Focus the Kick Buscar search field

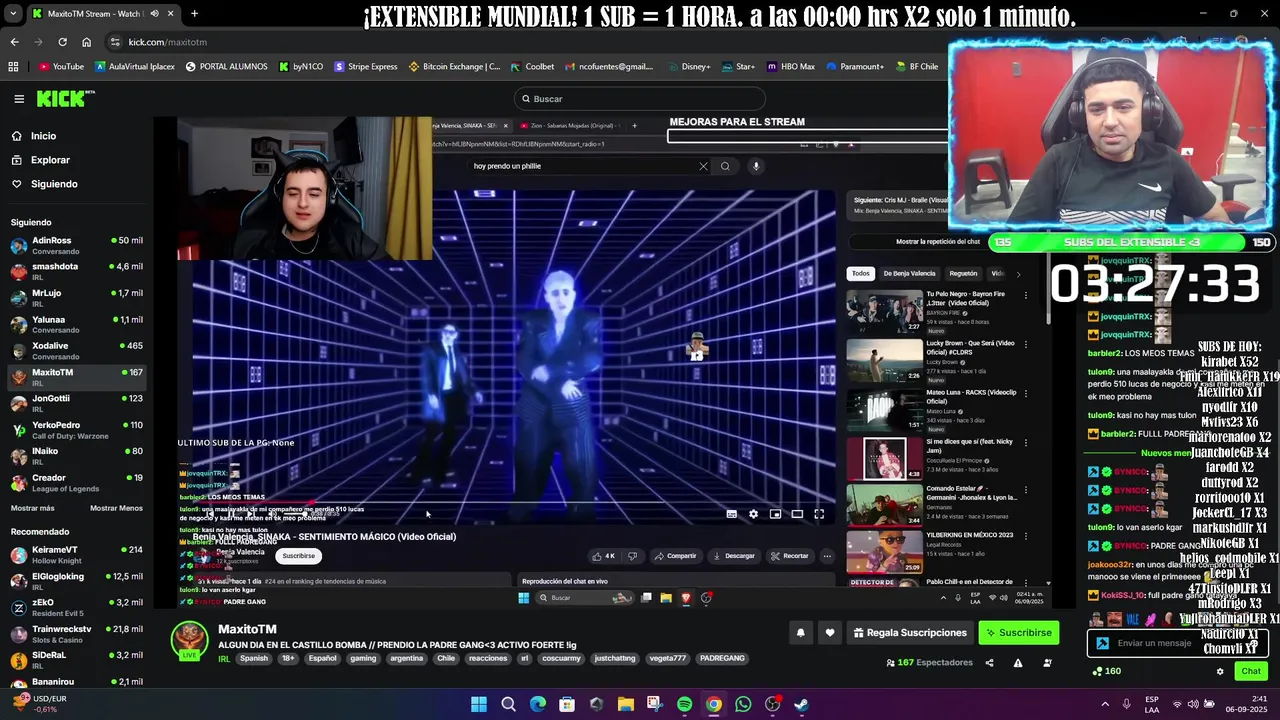pyautogui.click(x=640, y=99)
